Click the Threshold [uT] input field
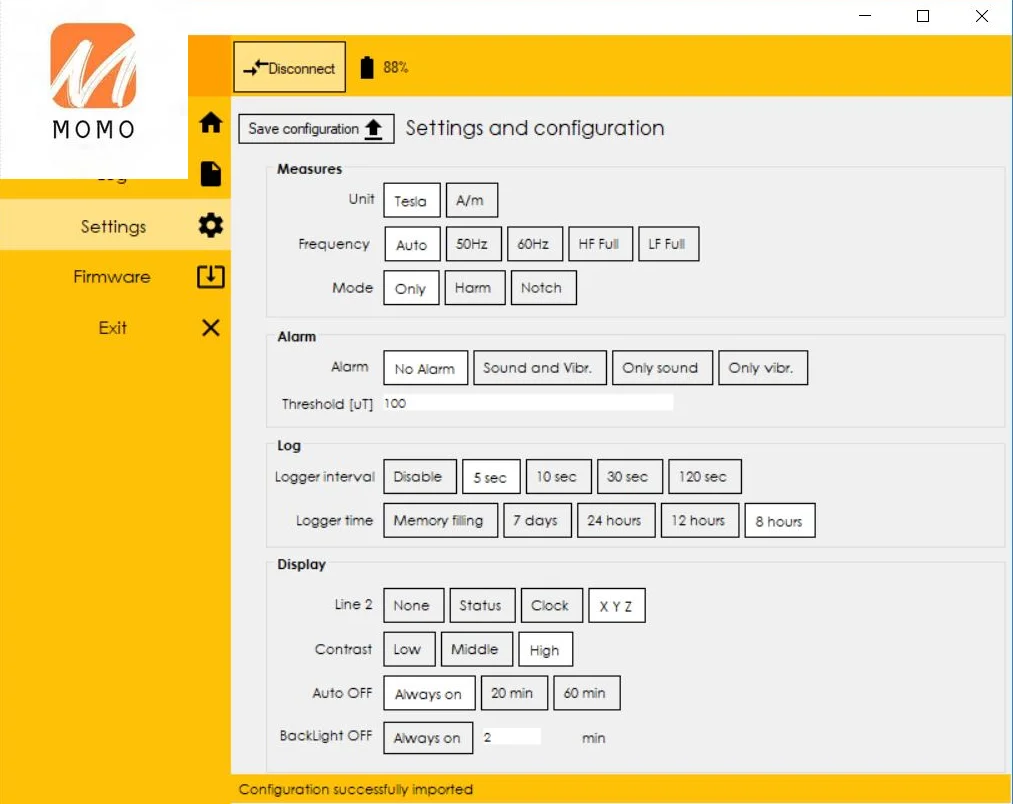The height and width of the screenshot is (804, 1013). 527,403
